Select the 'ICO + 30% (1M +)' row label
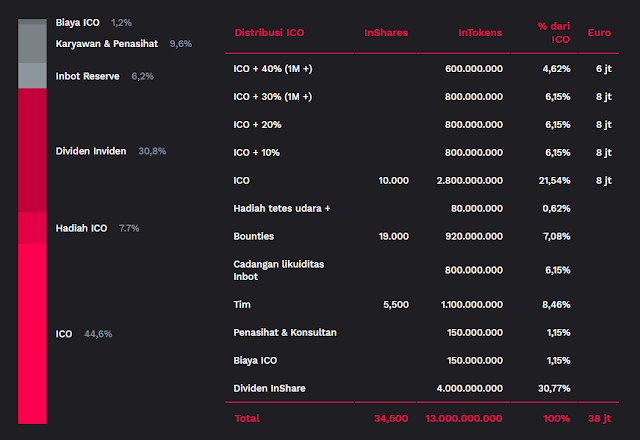 pos(273,97)
